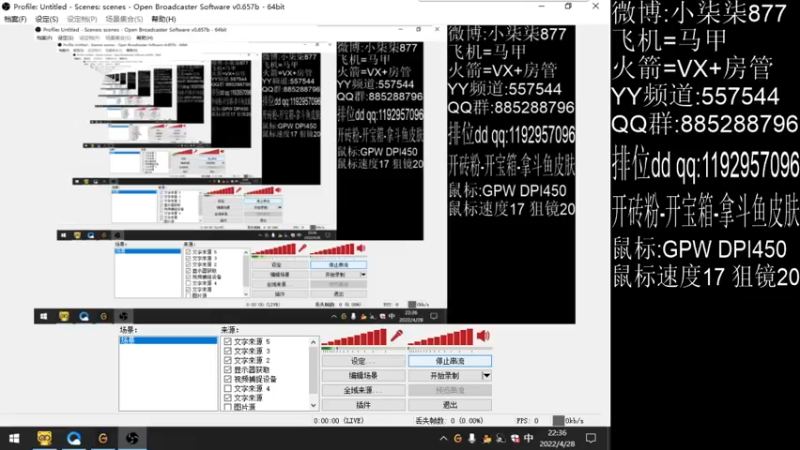The width and height of the screenshot is (800, 450).
Task: Click the 0:00:00 (LIVE) status text
Action: 338,421
